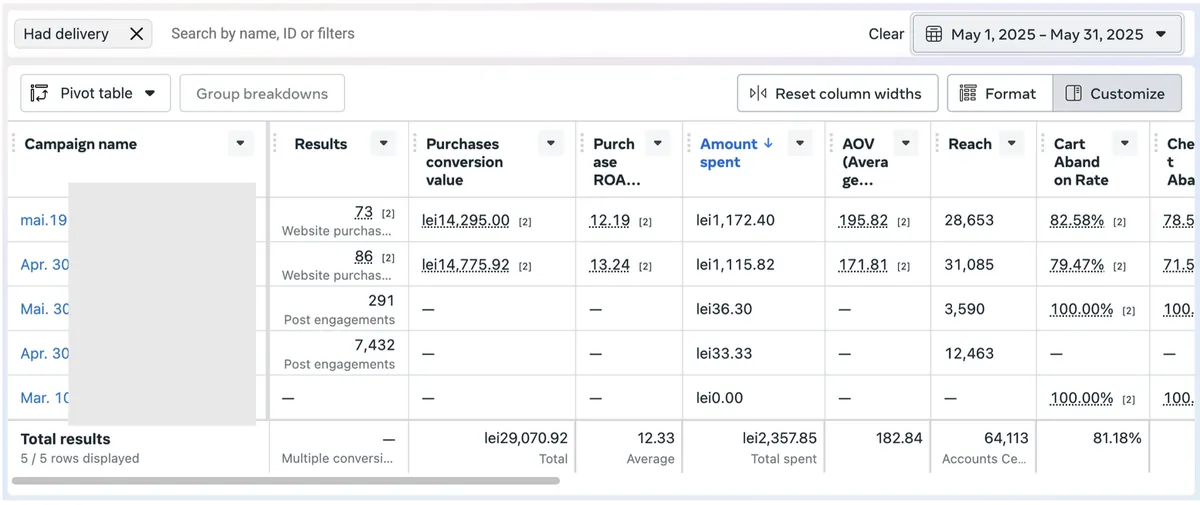Open Results column menu arrow
1200x505 pixels.
click(x=384, y=144)
